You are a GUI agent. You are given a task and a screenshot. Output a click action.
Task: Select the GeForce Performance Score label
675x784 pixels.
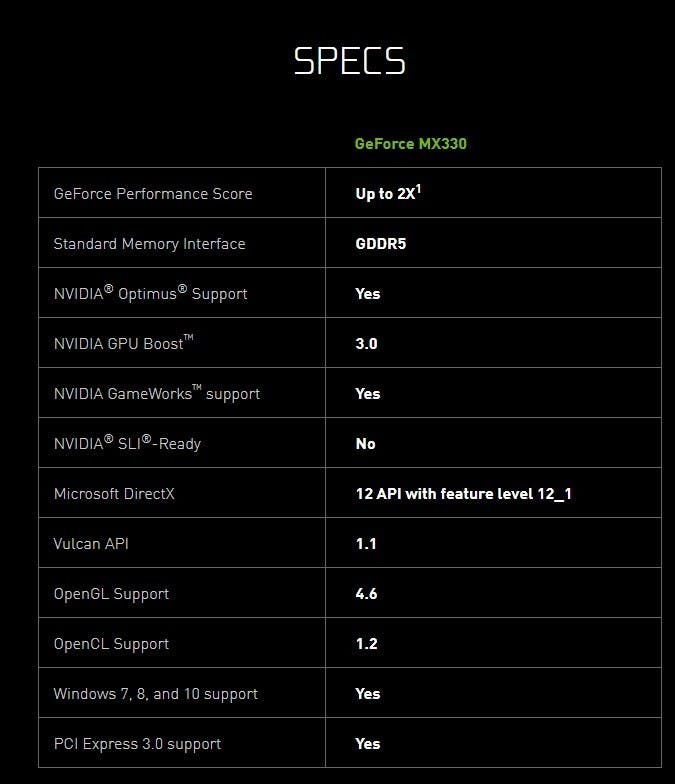[x=152, y=193]
